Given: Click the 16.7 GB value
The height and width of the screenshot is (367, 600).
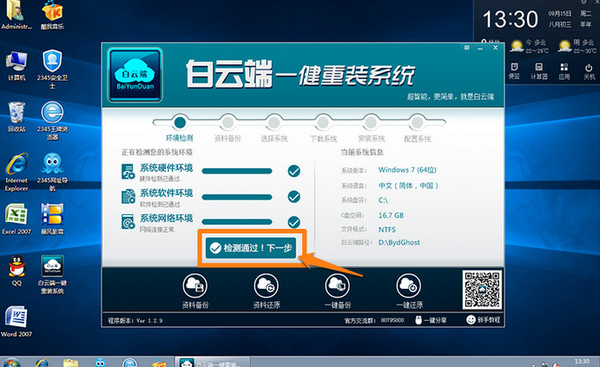Looking at the screenshot, I should (391, 215).
